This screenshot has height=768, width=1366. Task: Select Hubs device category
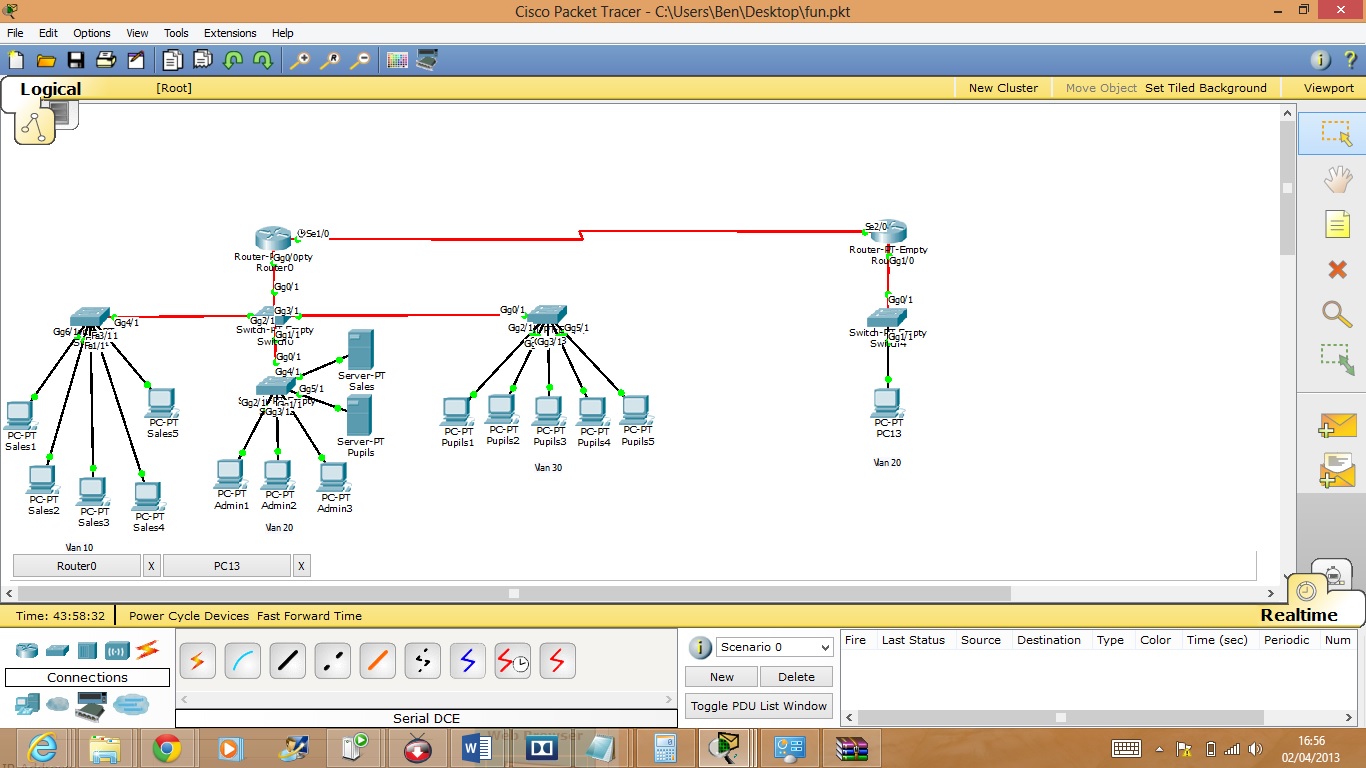pos(87,650)
